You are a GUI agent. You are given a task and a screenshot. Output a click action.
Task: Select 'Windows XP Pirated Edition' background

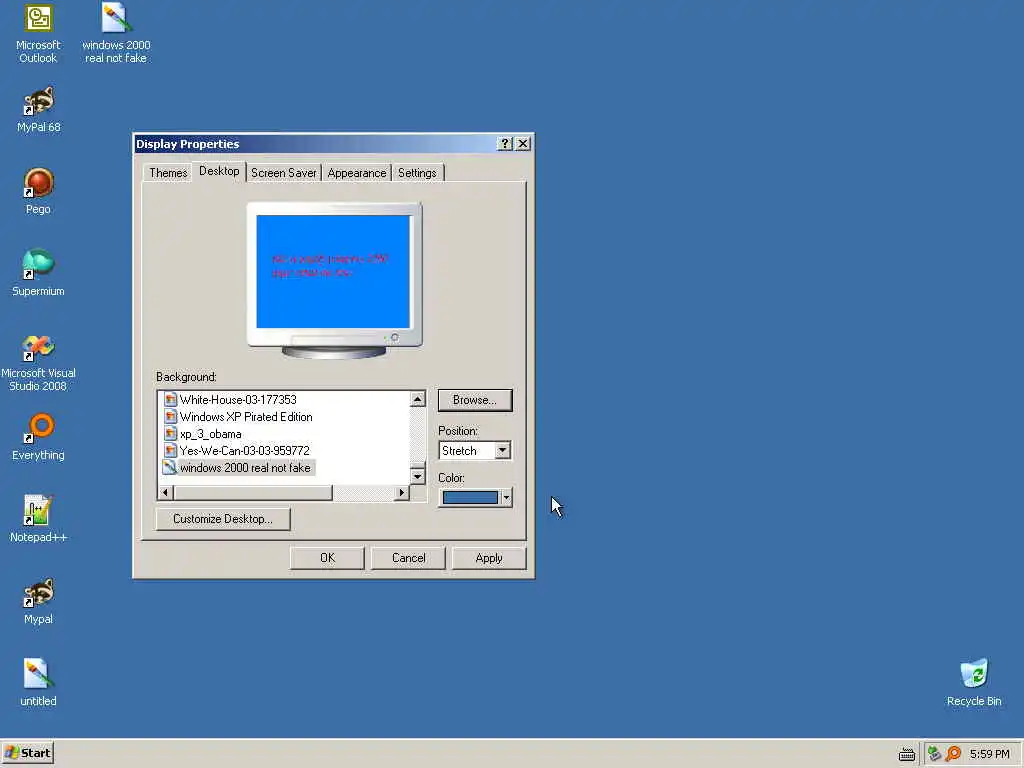246,417
